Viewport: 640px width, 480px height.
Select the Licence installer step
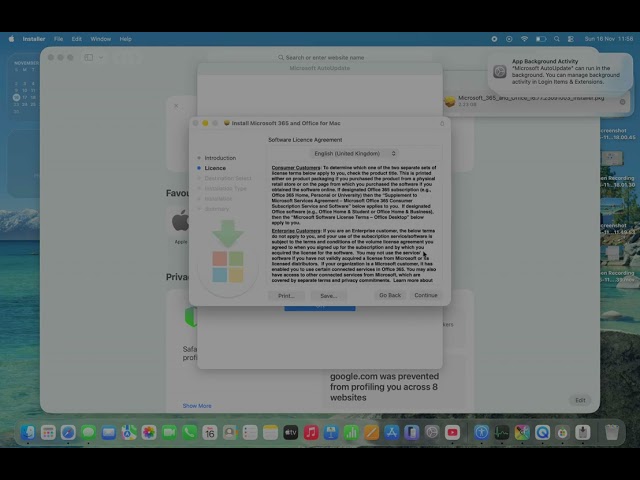pos(215,168)
